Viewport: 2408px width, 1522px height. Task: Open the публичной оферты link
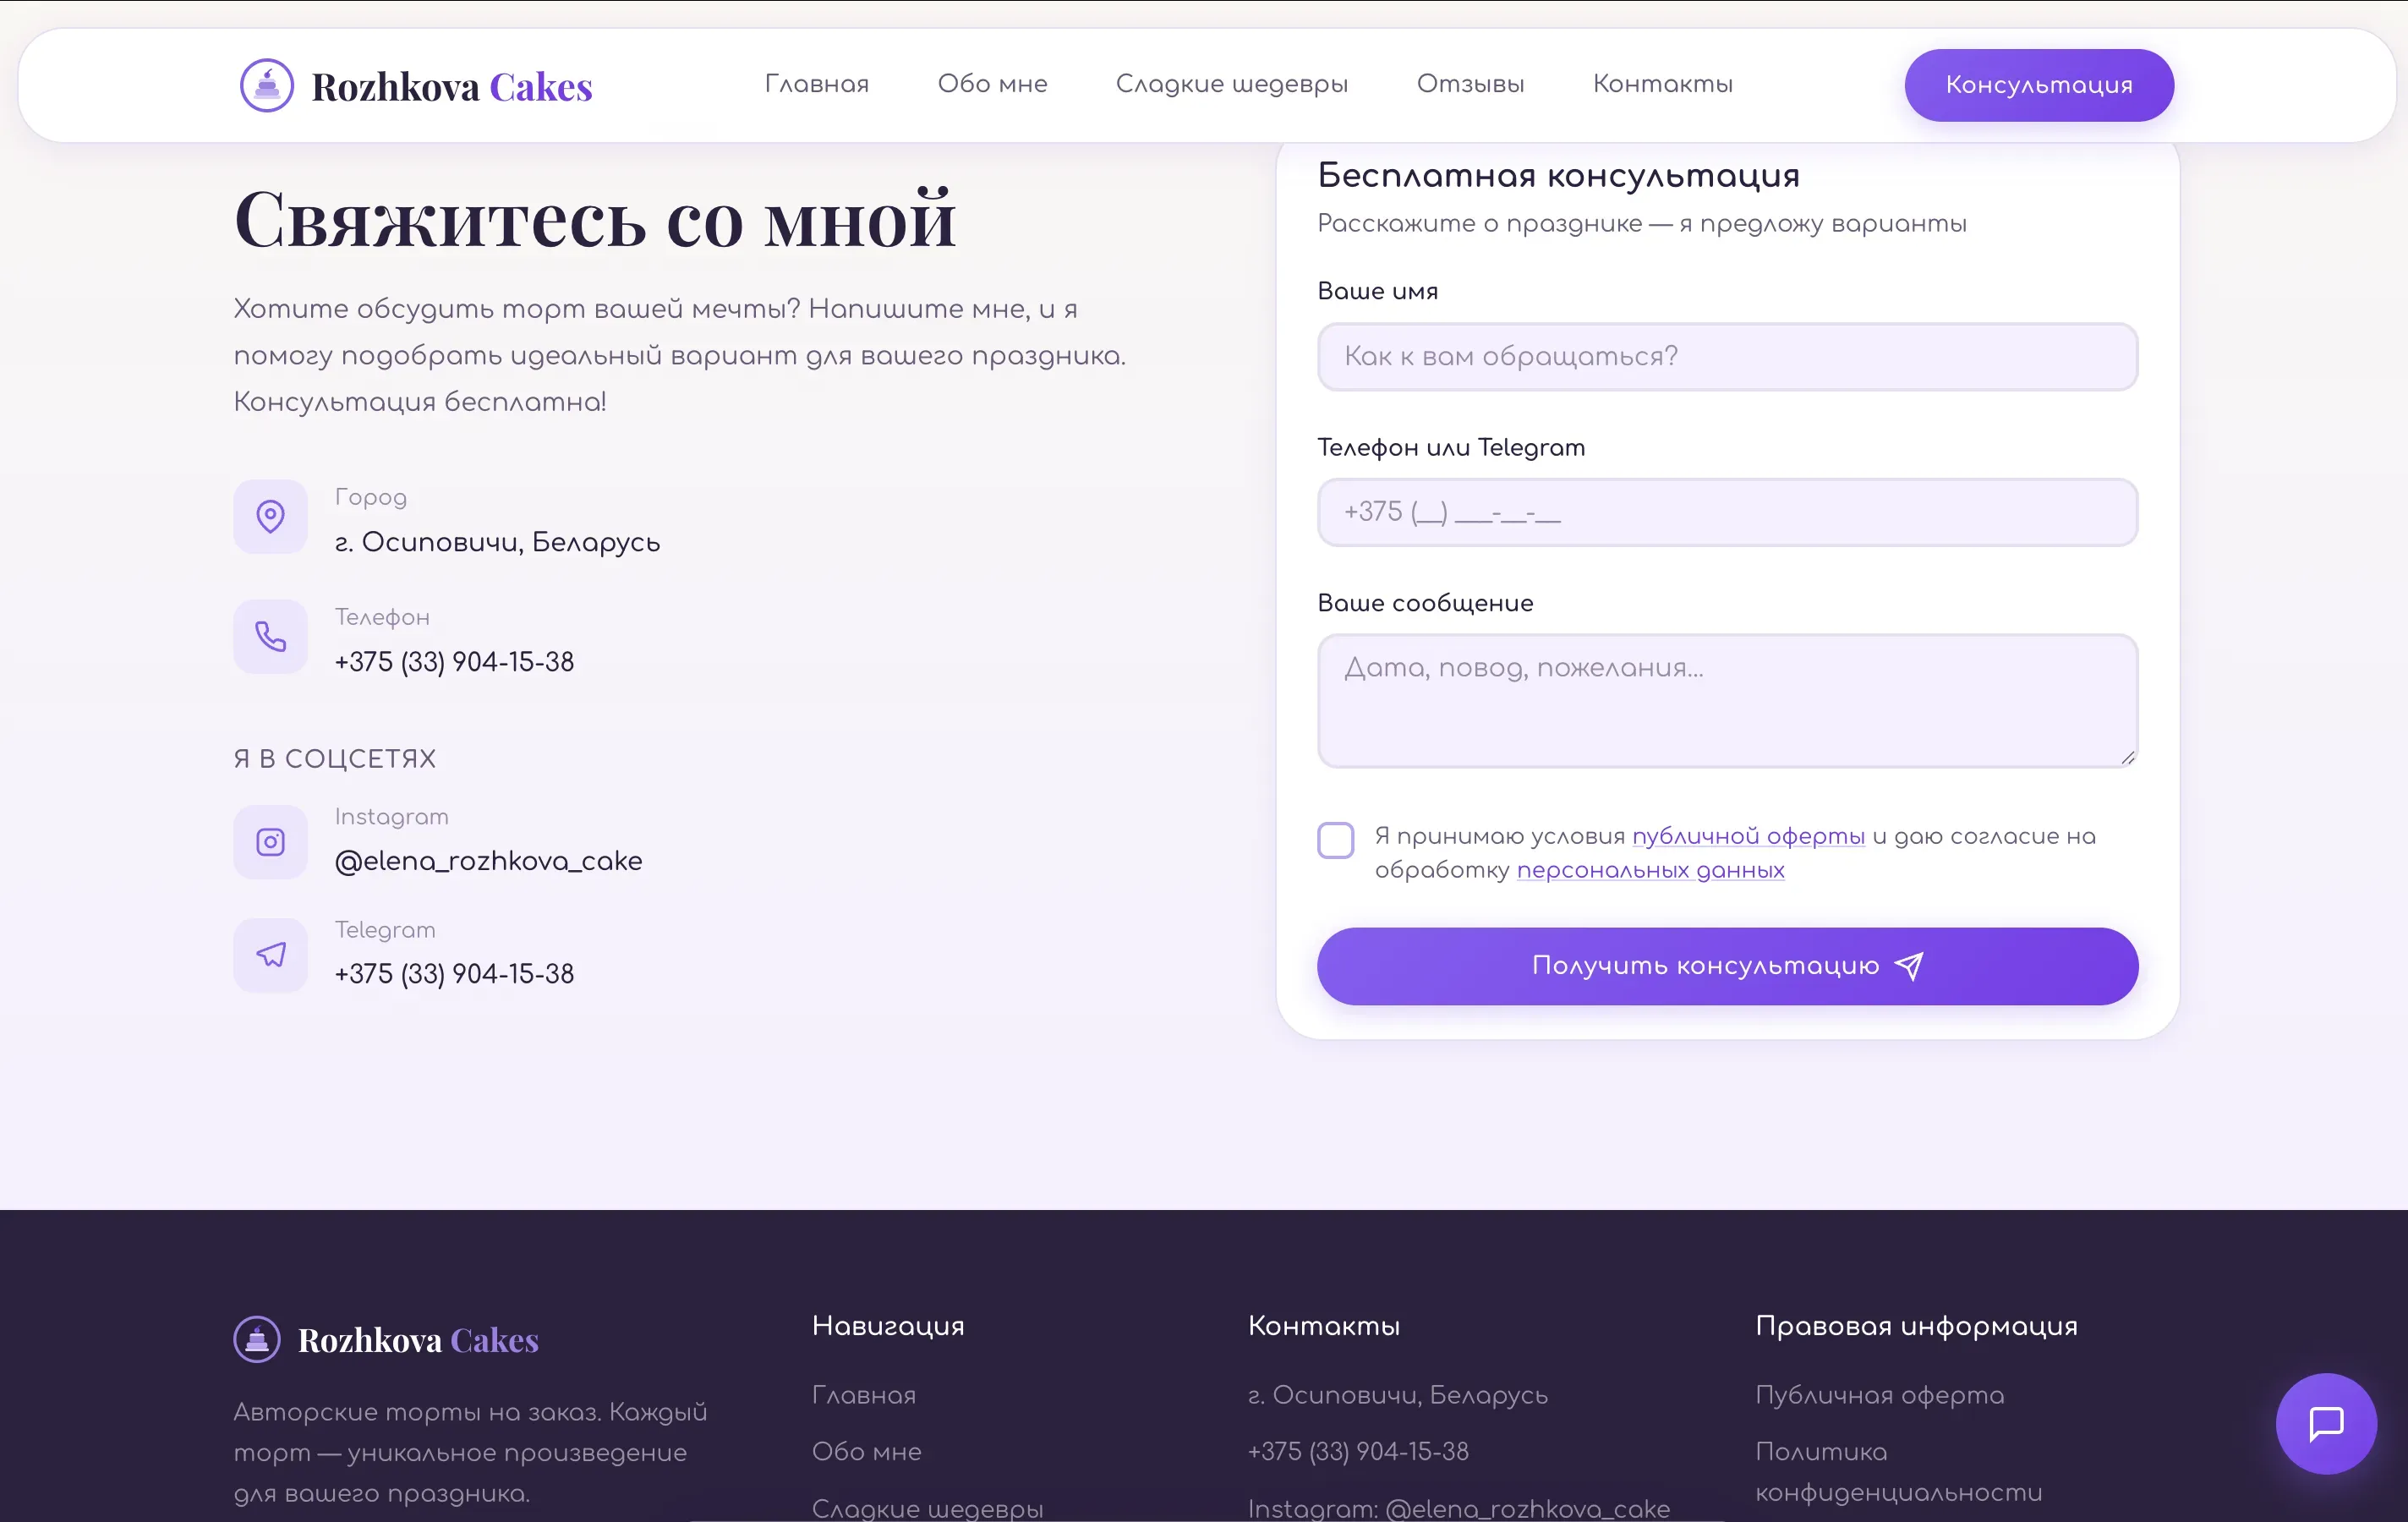(x=1748, y=836)
